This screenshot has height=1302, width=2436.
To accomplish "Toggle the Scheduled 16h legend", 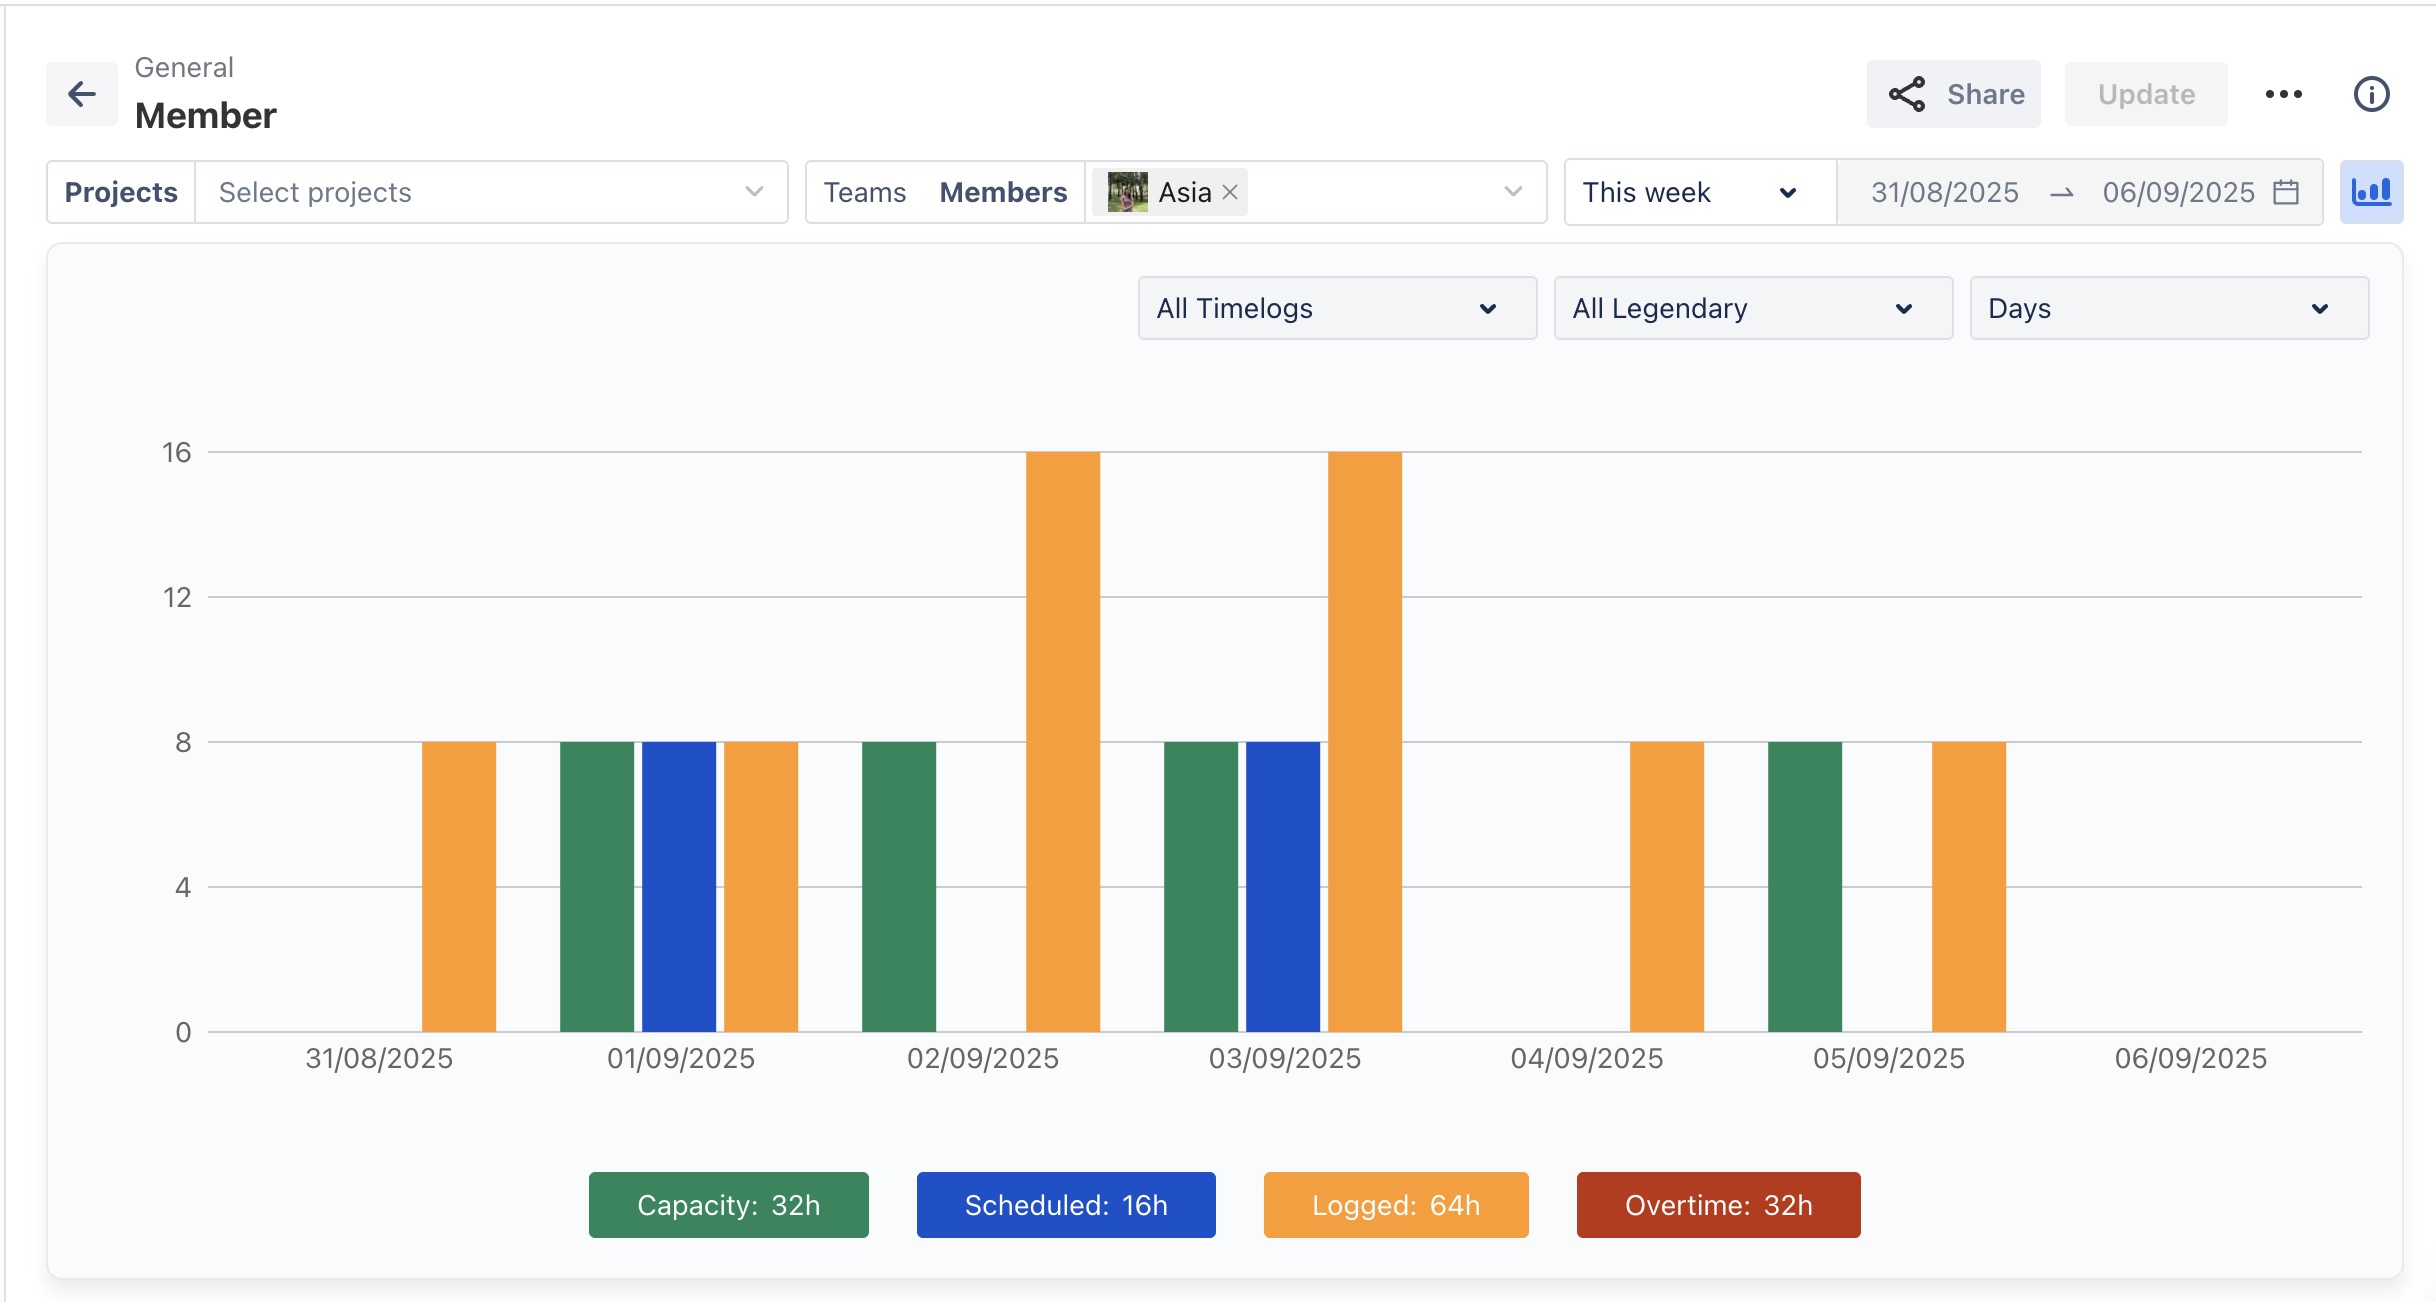I will pyautogui.click(x=1065, y=1205).
